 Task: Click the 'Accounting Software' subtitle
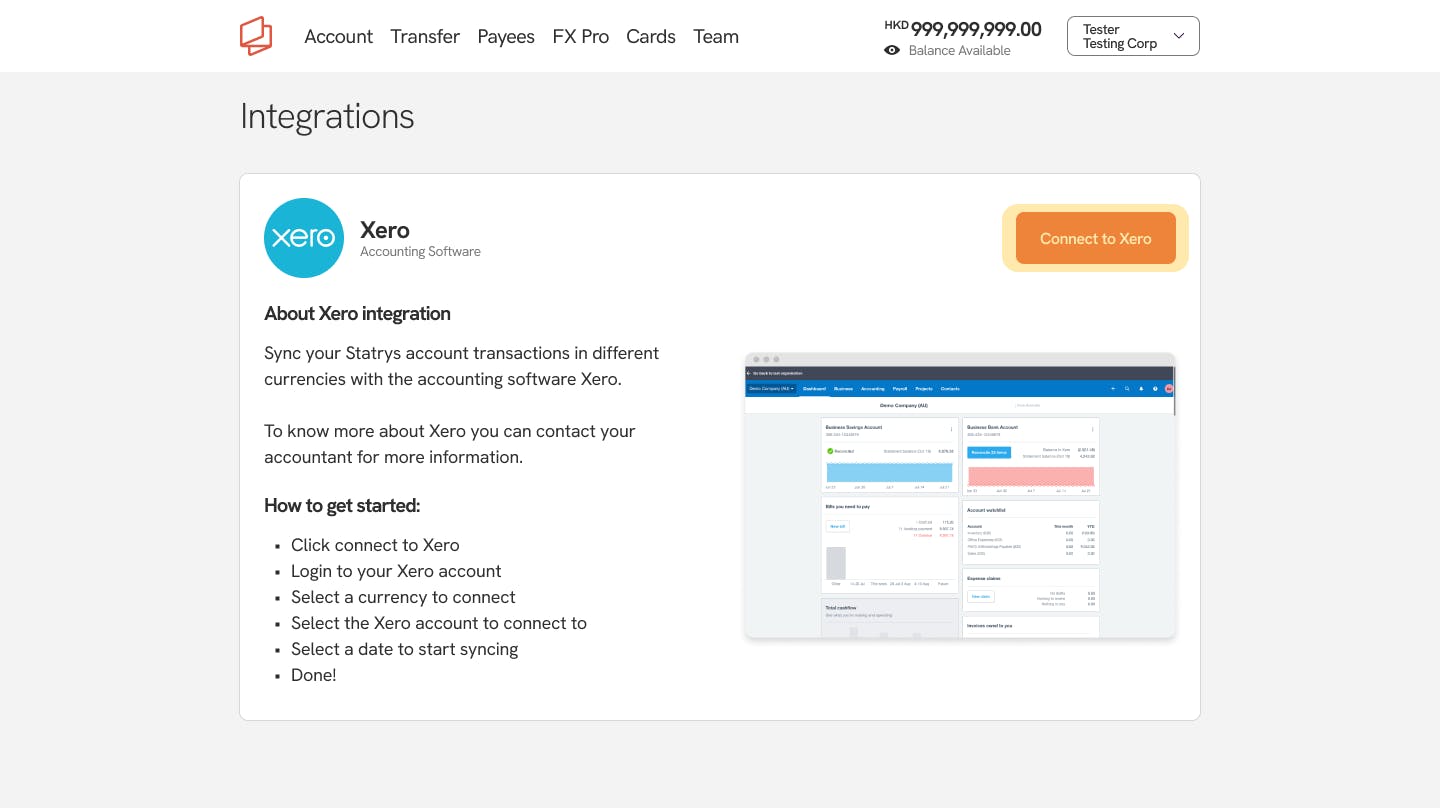(x=420, y=252)
